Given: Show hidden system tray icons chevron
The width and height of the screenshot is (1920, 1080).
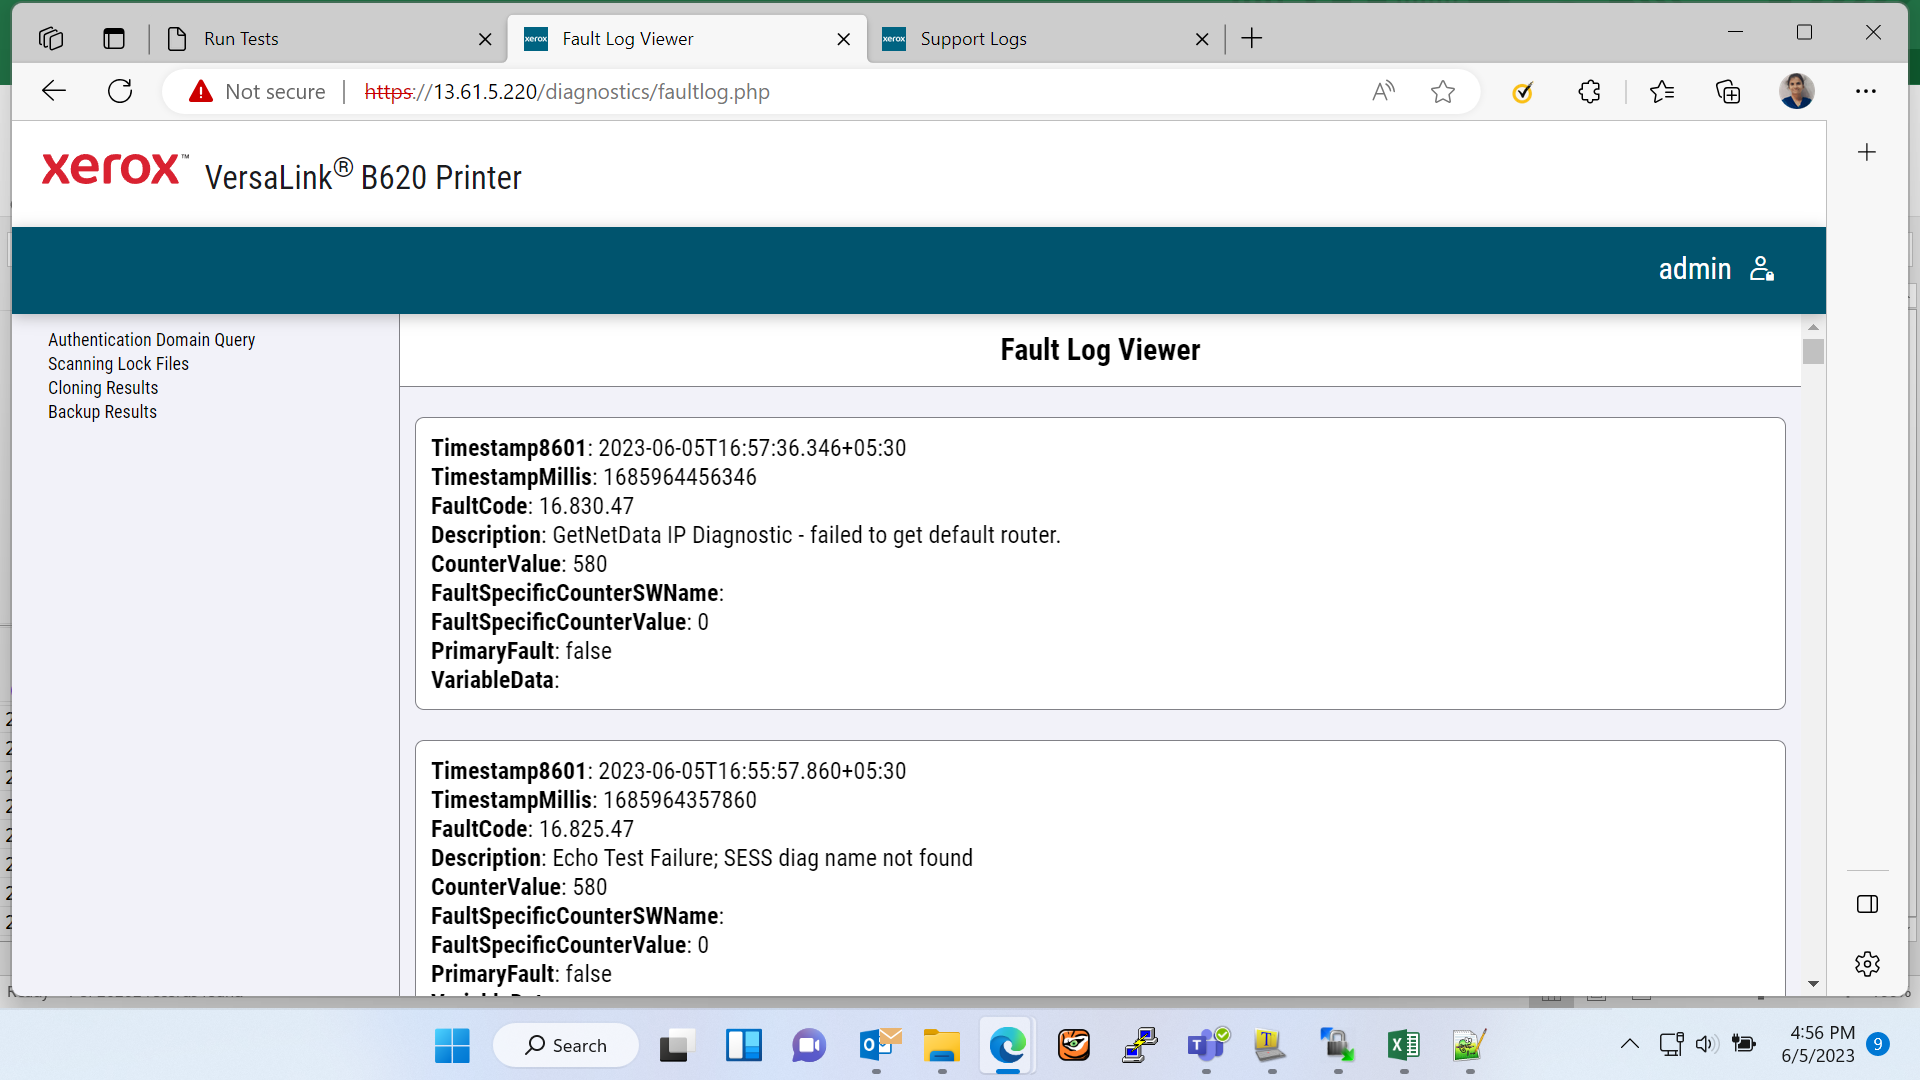Looking at the screenshot, I should click(x=1629, y=1044).
